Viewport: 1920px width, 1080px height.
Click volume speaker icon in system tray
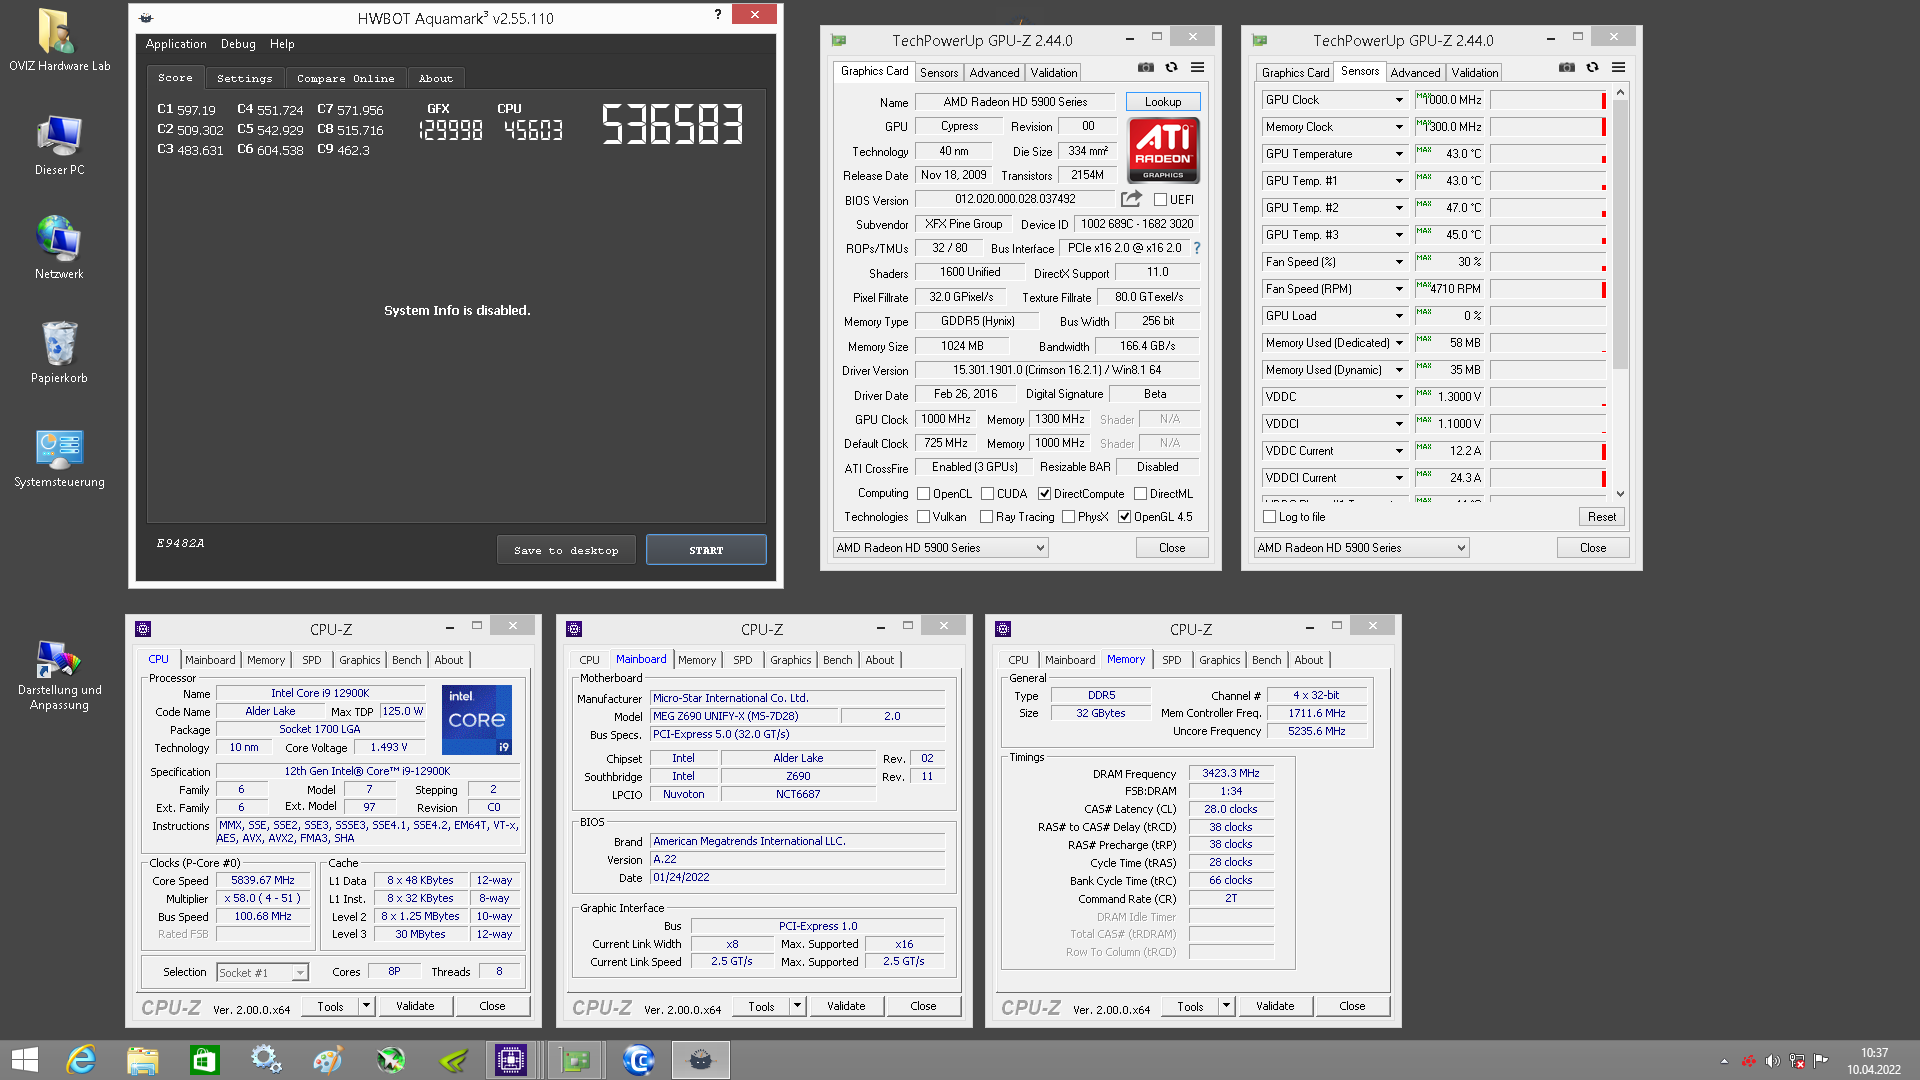1772,1061
